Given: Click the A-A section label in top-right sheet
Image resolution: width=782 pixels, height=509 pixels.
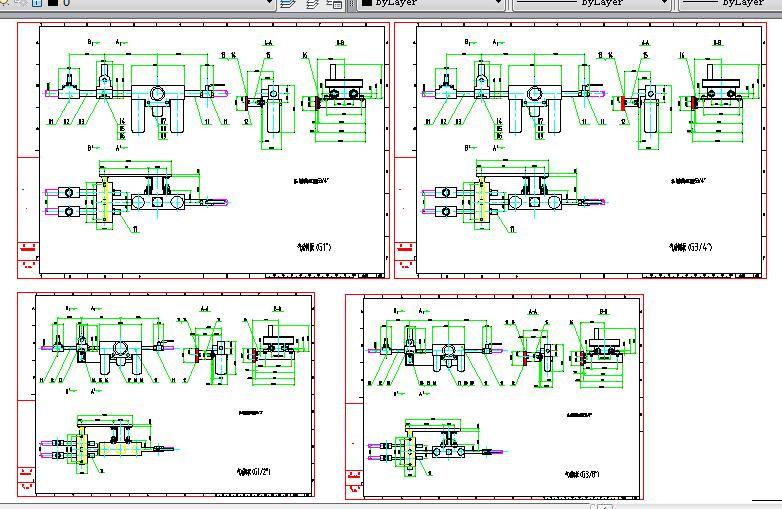Looking at the screenshot, I should [x=645, y=43].
